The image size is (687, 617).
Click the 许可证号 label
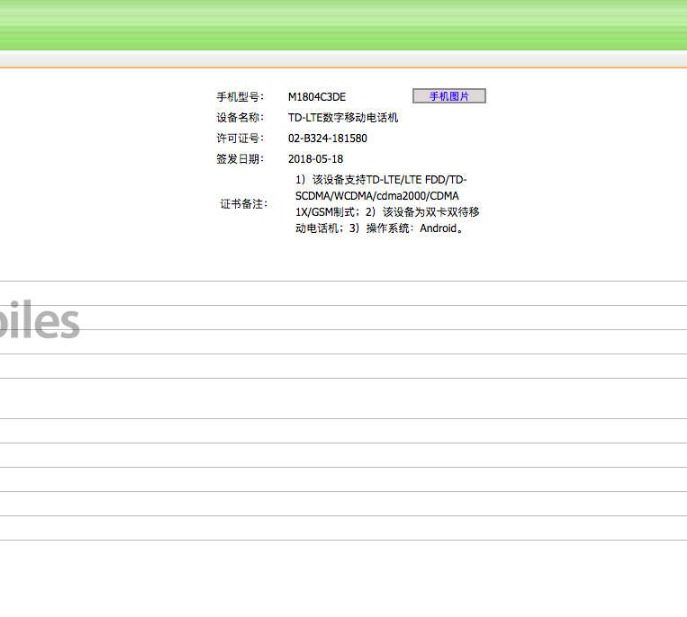click(240, 138)
